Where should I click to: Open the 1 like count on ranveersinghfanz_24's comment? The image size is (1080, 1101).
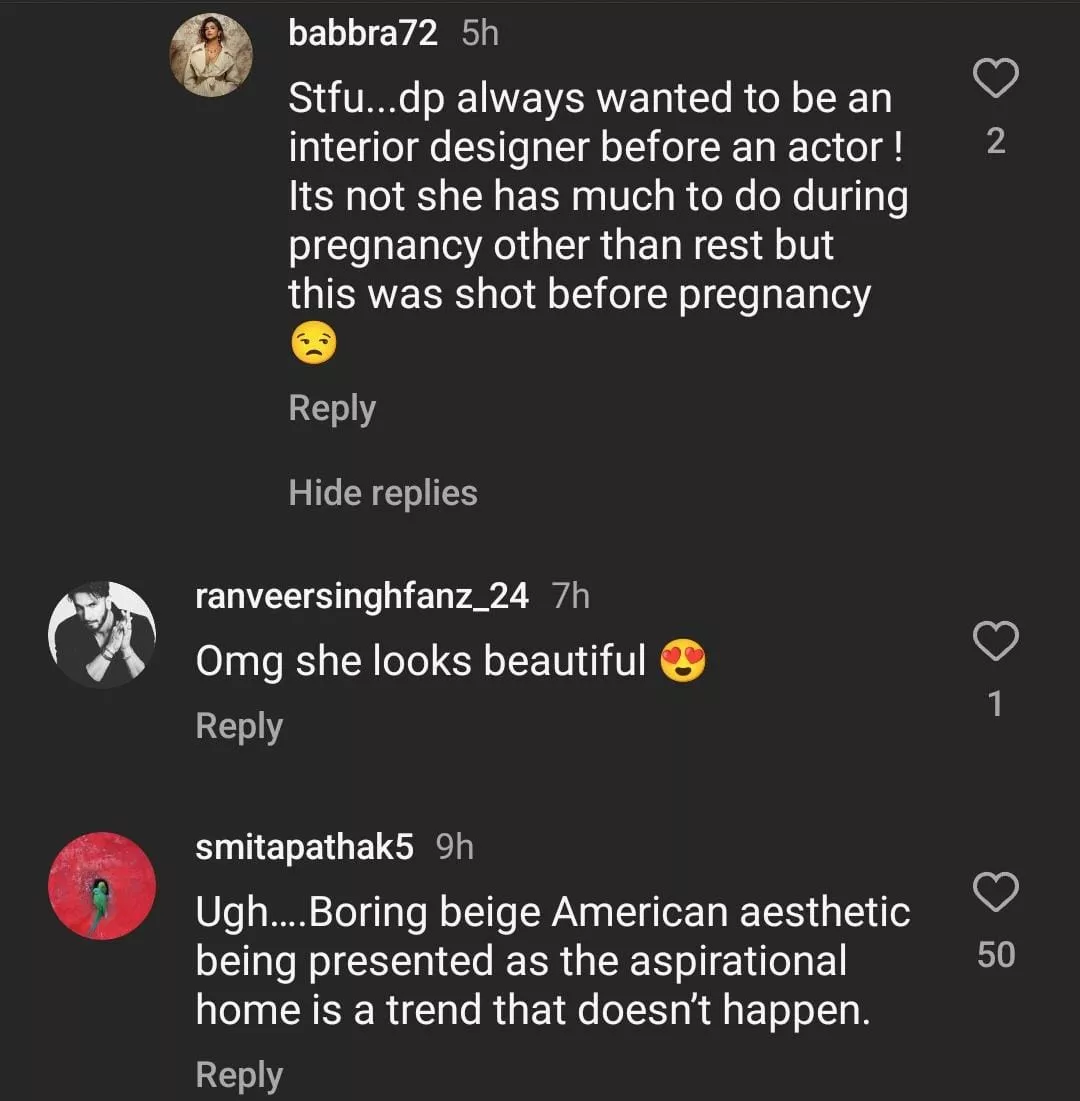995,705
